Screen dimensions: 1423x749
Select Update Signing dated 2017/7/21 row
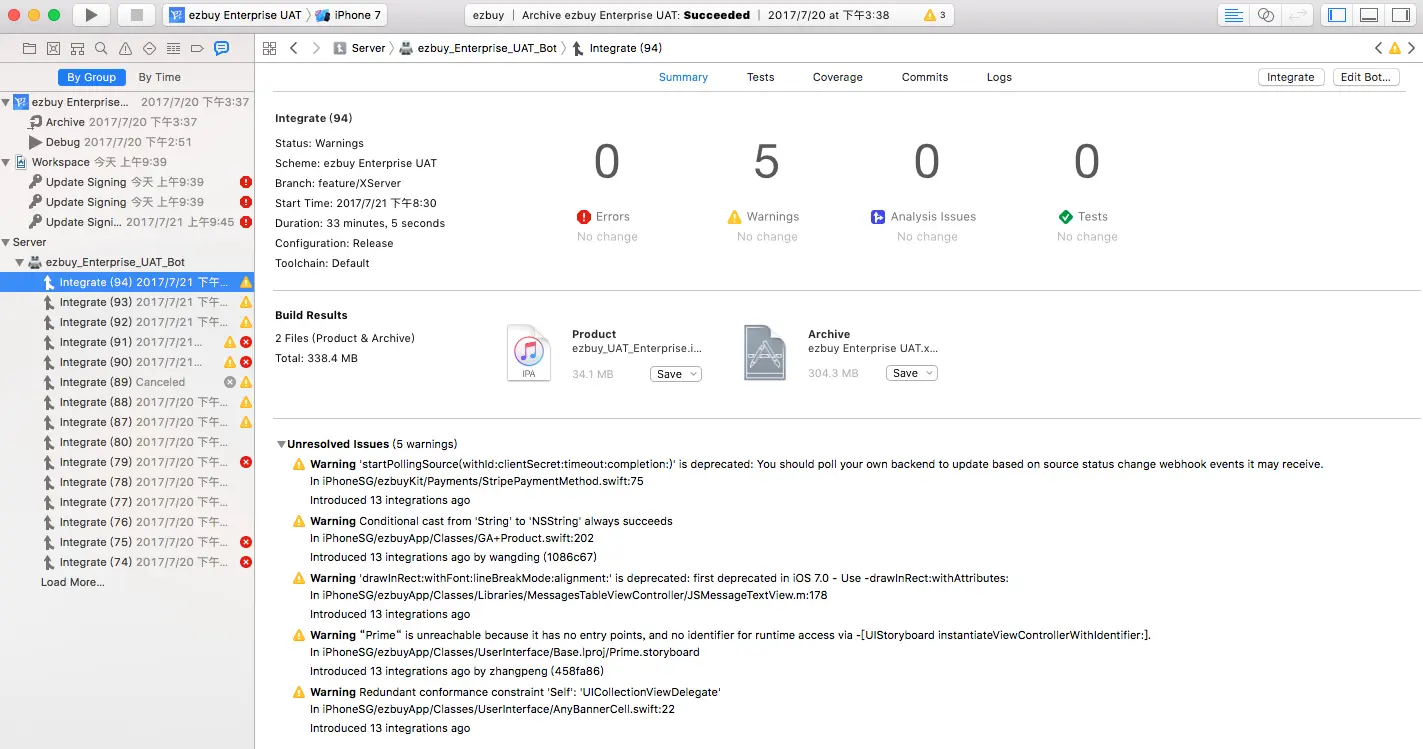pyautogui.click(x=127, y=222)
